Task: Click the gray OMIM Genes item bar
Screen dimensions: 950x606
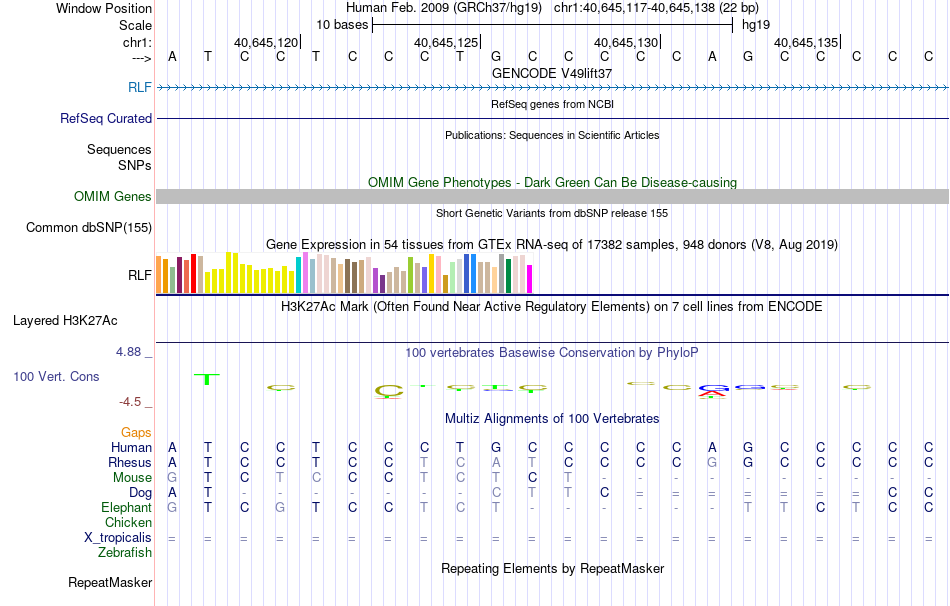Action: click(x=552, y=196)
